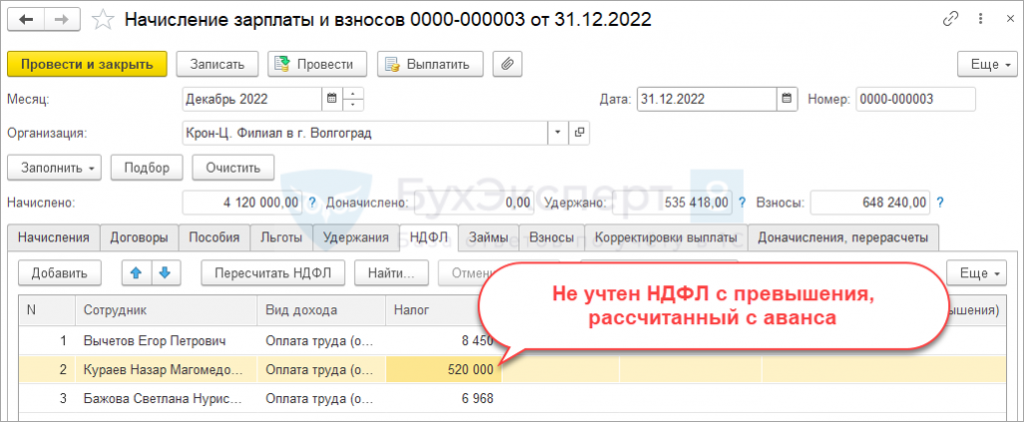
Task: Select row Кураев Назар Магомедо...
Action: coord(512,370)
